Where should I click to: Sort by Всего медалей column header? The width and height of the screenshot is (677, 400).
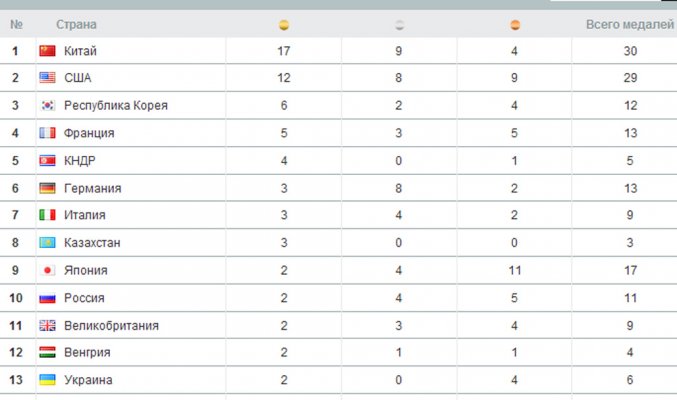tap(630, 25)
